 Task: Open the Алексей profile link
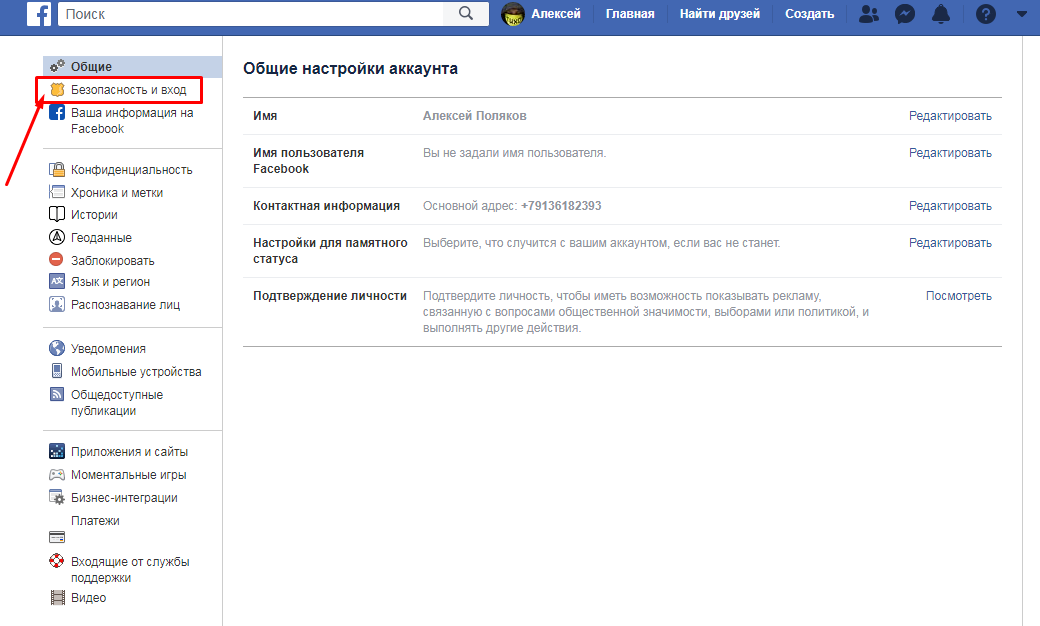pyautogui.click(x=555, y=14)
